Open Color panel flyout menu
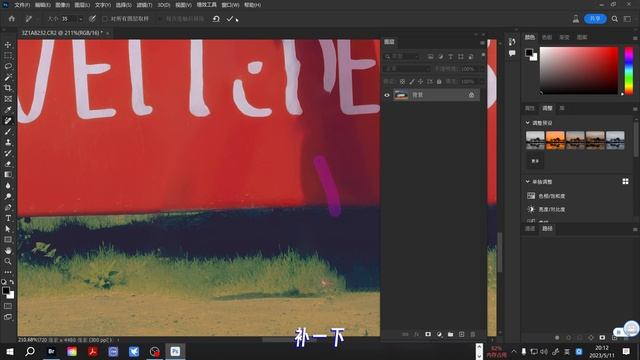640x360 pixels. (x=635, y=38)
